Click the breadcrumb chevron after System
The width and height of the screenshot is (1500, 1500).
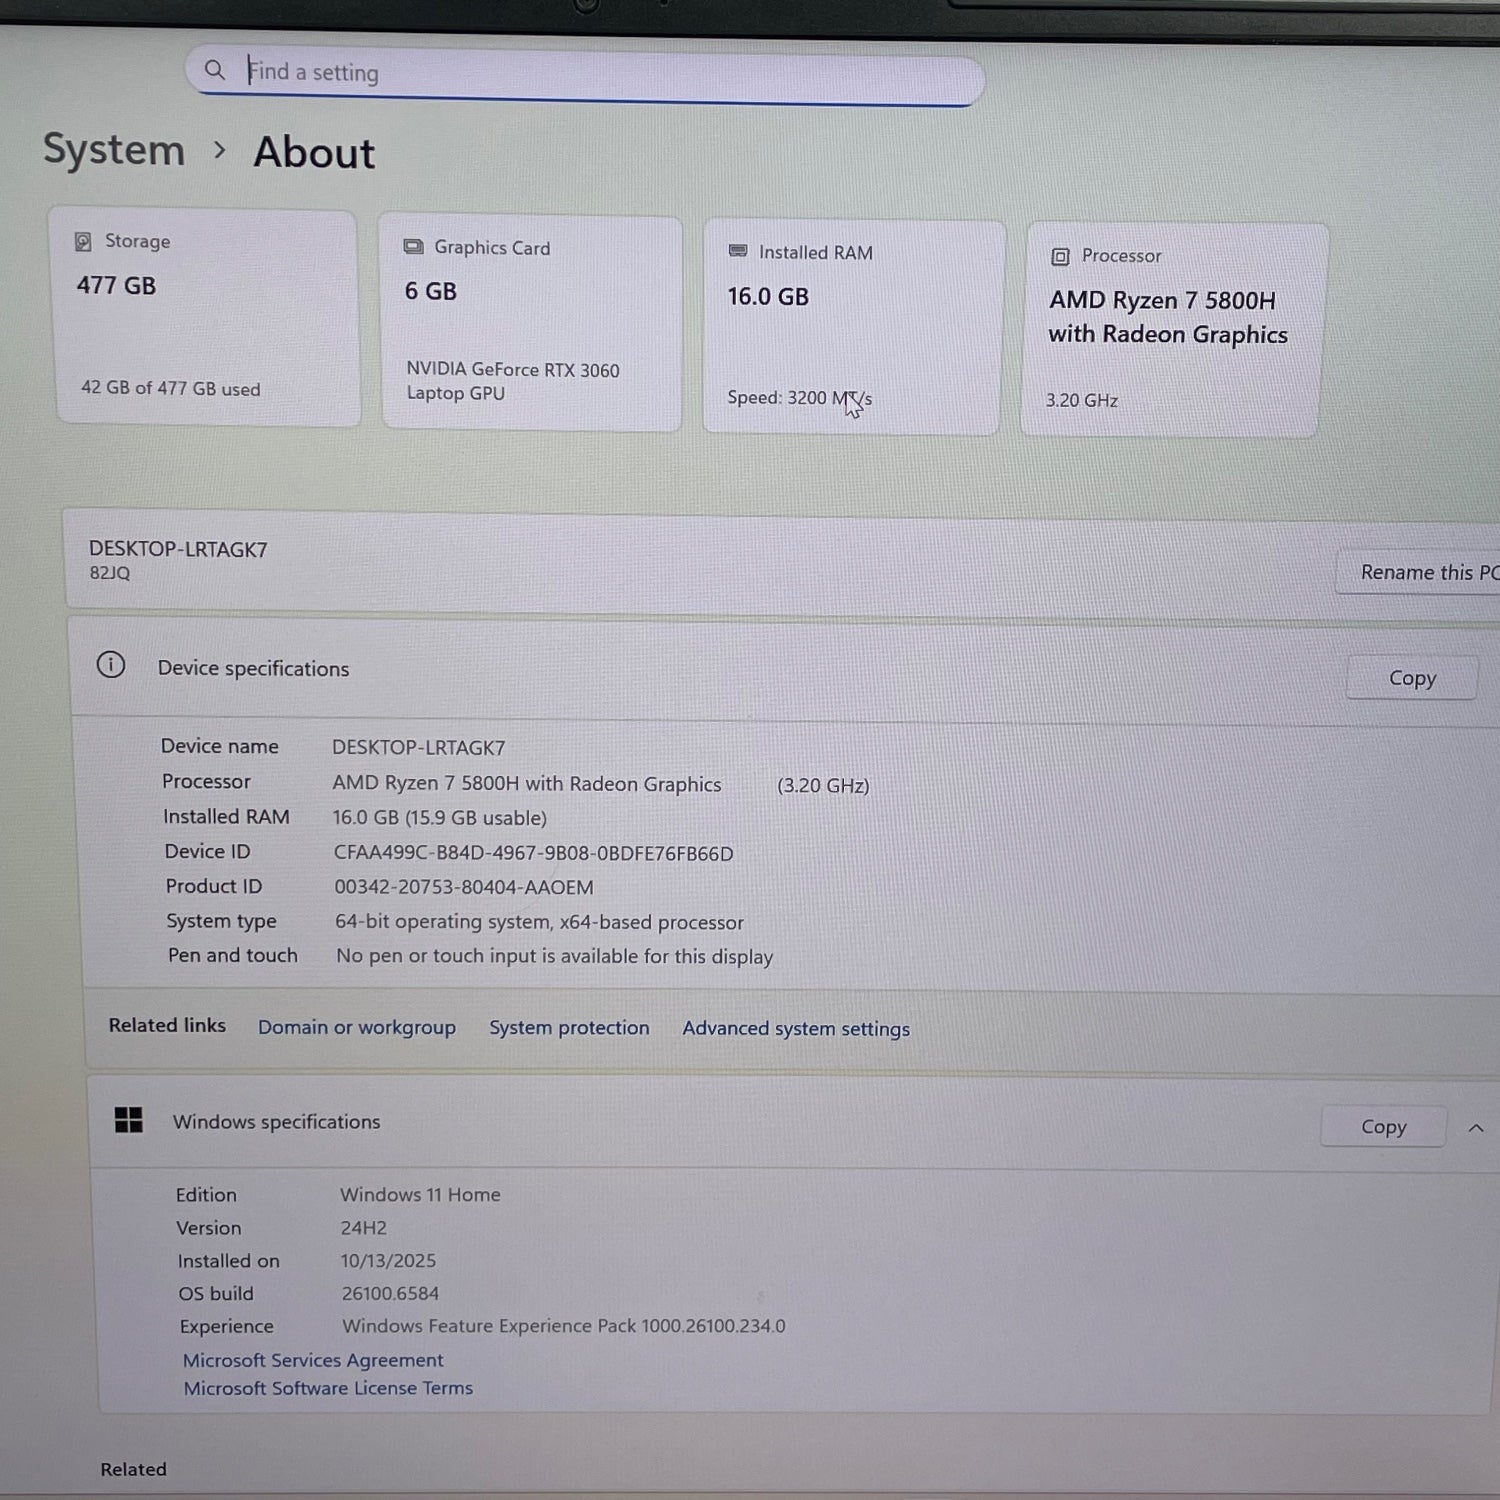tap(220, 151)
